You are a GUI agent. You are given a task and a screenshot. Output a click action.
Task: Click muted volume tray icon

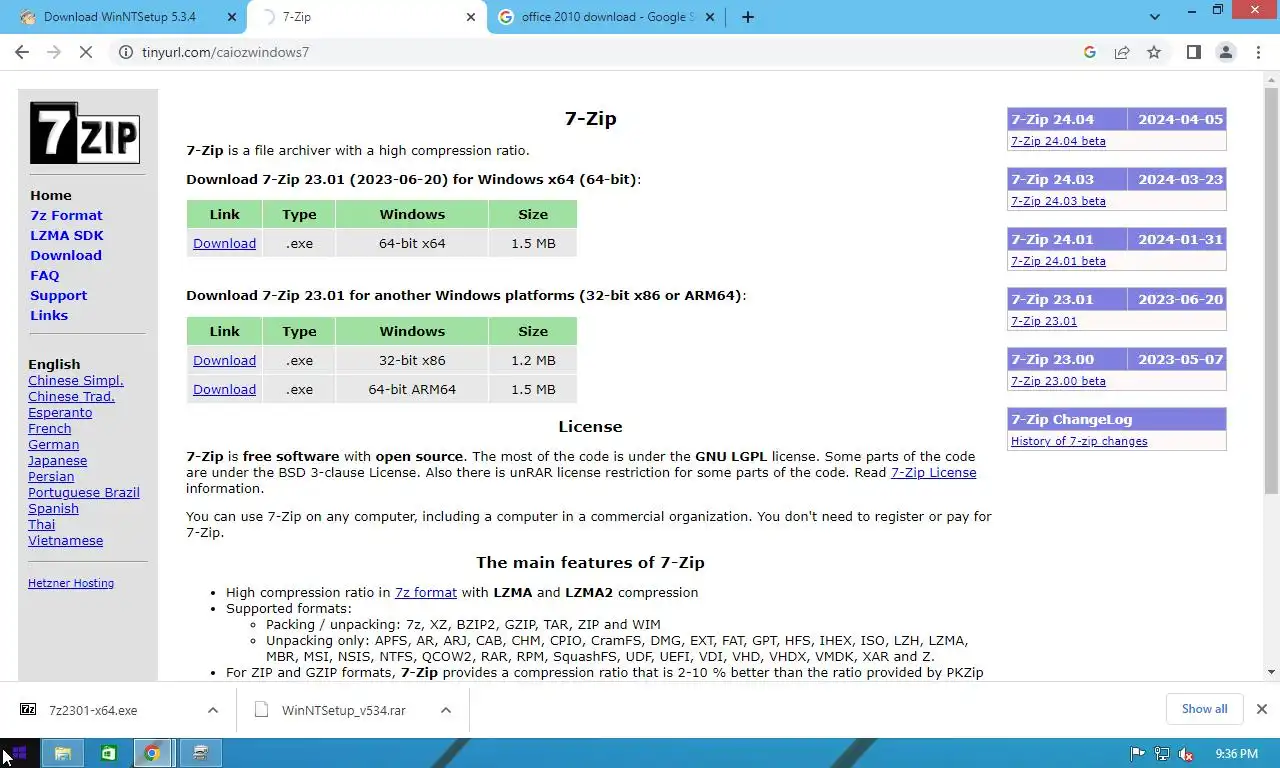pyautogui.click(x=1186, y=754)
